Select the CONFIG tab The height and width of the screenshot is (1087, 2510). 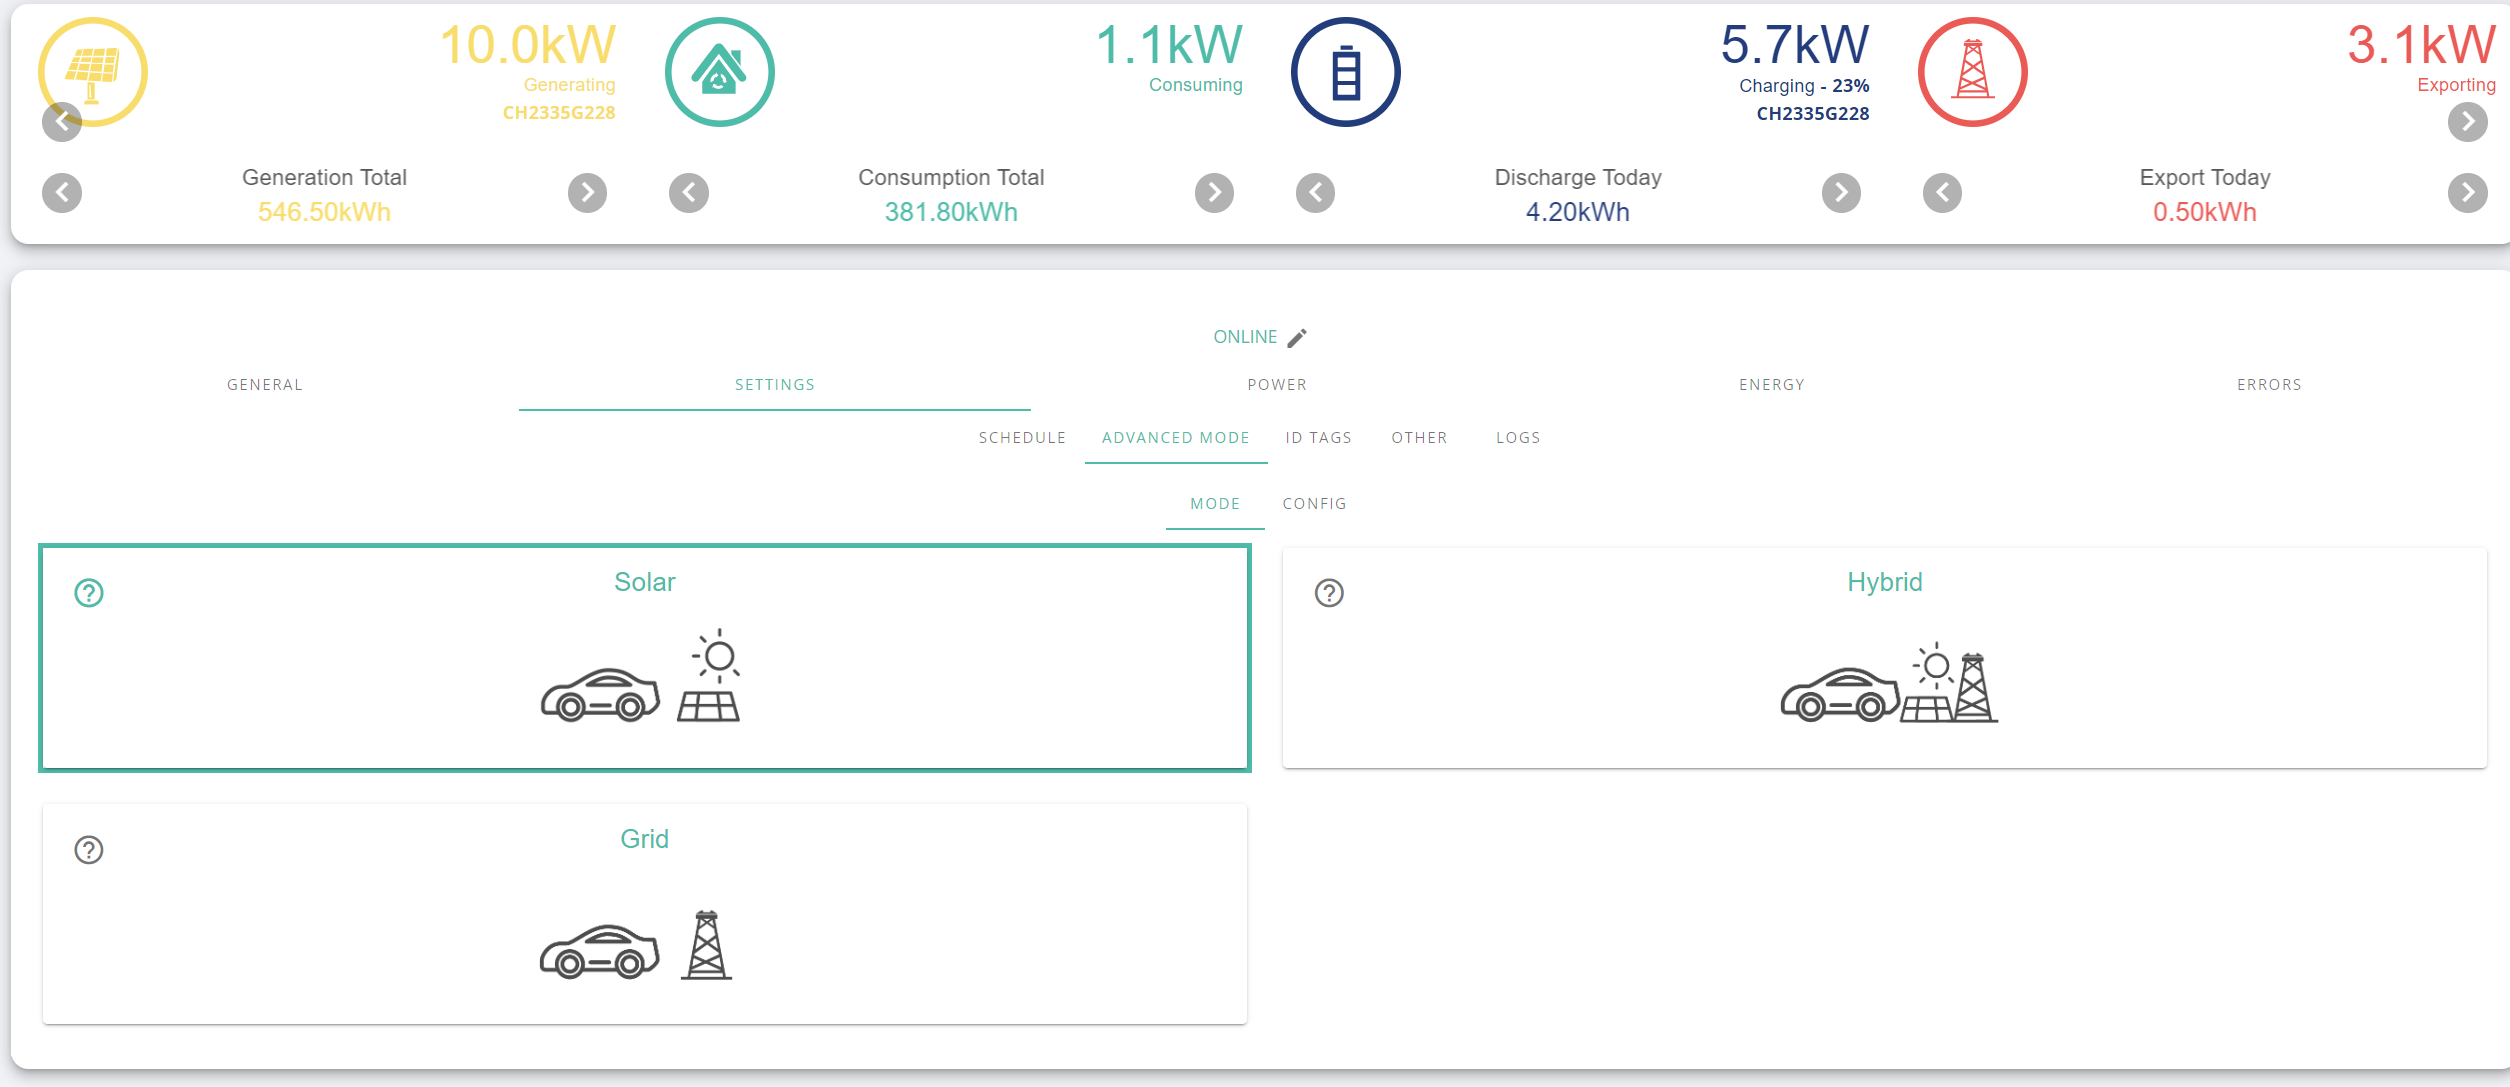pyautogui.click(x=1315, y=504)
